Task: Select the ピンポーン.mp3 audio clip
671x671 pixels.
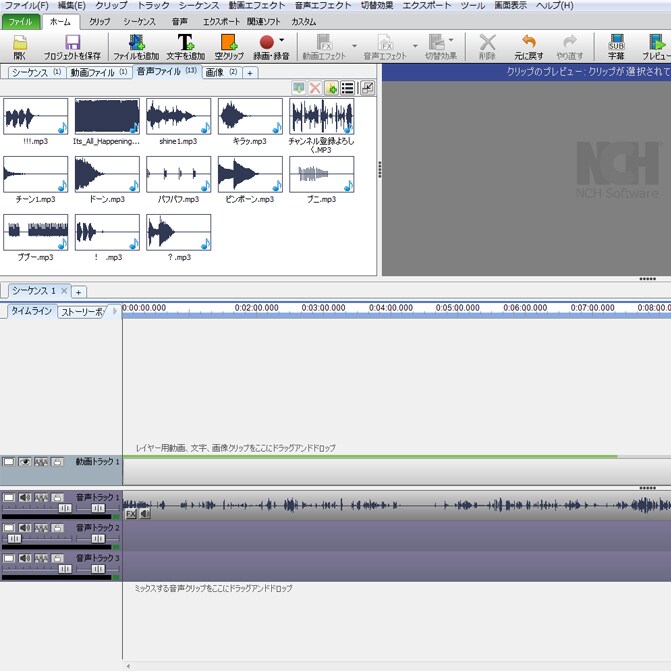Action: (250, 174)
